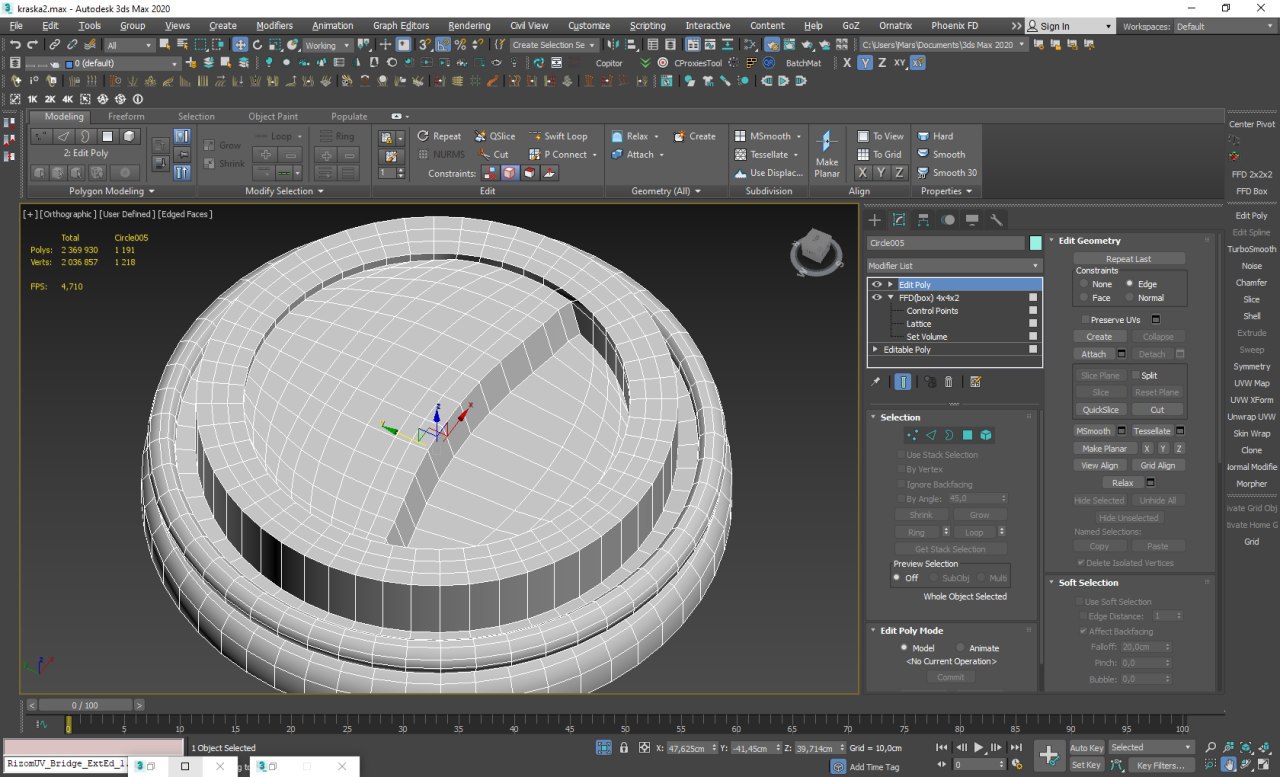The image size is (1280, 777).
Task: Select the None constraint radio button
Action: point(1082,284)
